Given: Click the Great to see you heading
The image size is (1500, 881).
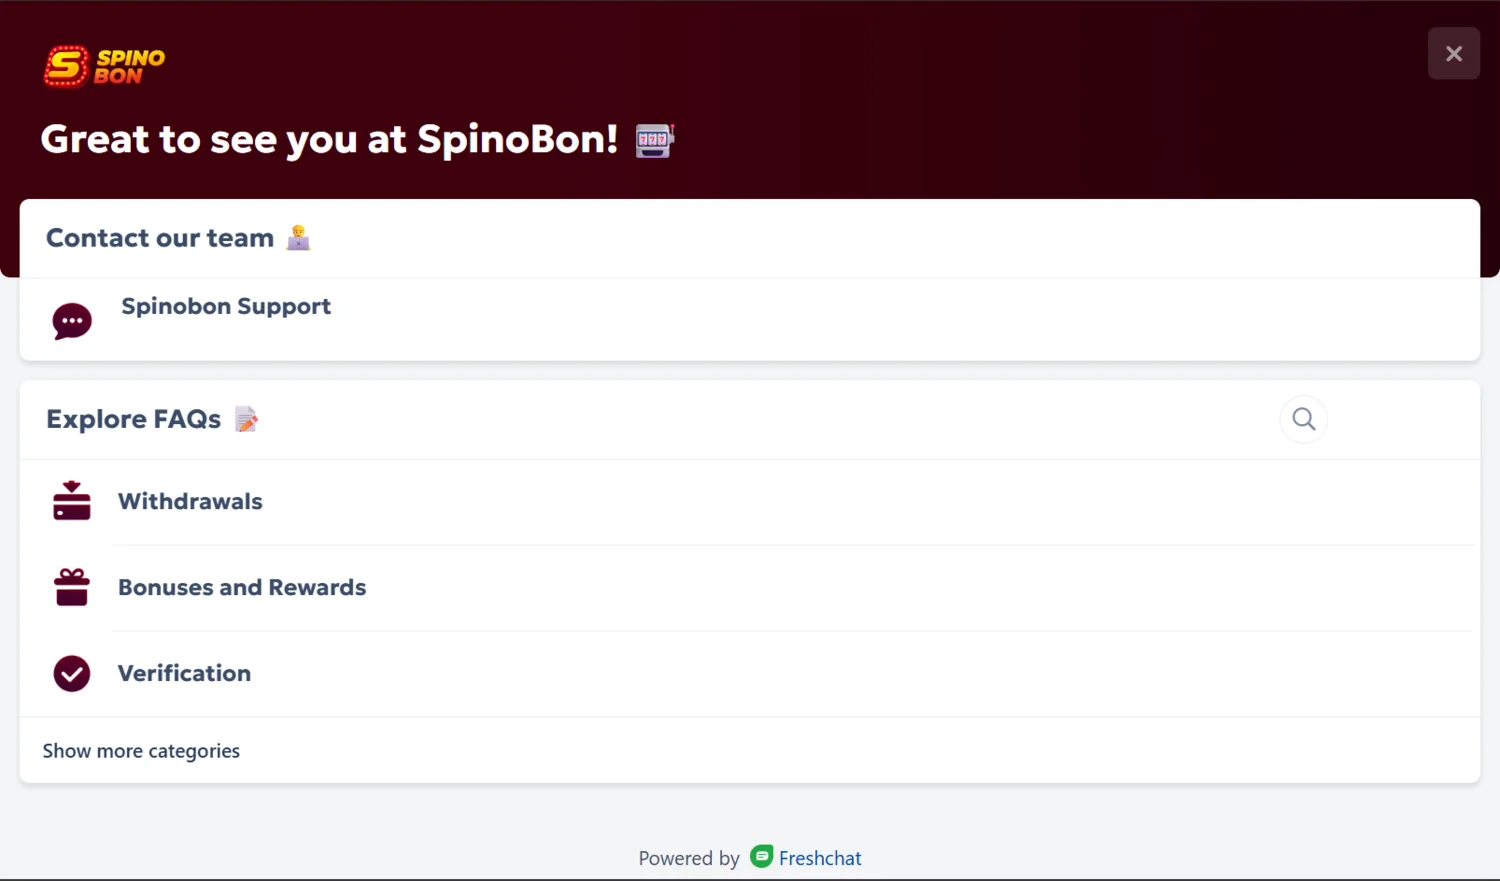Looking at the screenshot, I should [328, 139].
